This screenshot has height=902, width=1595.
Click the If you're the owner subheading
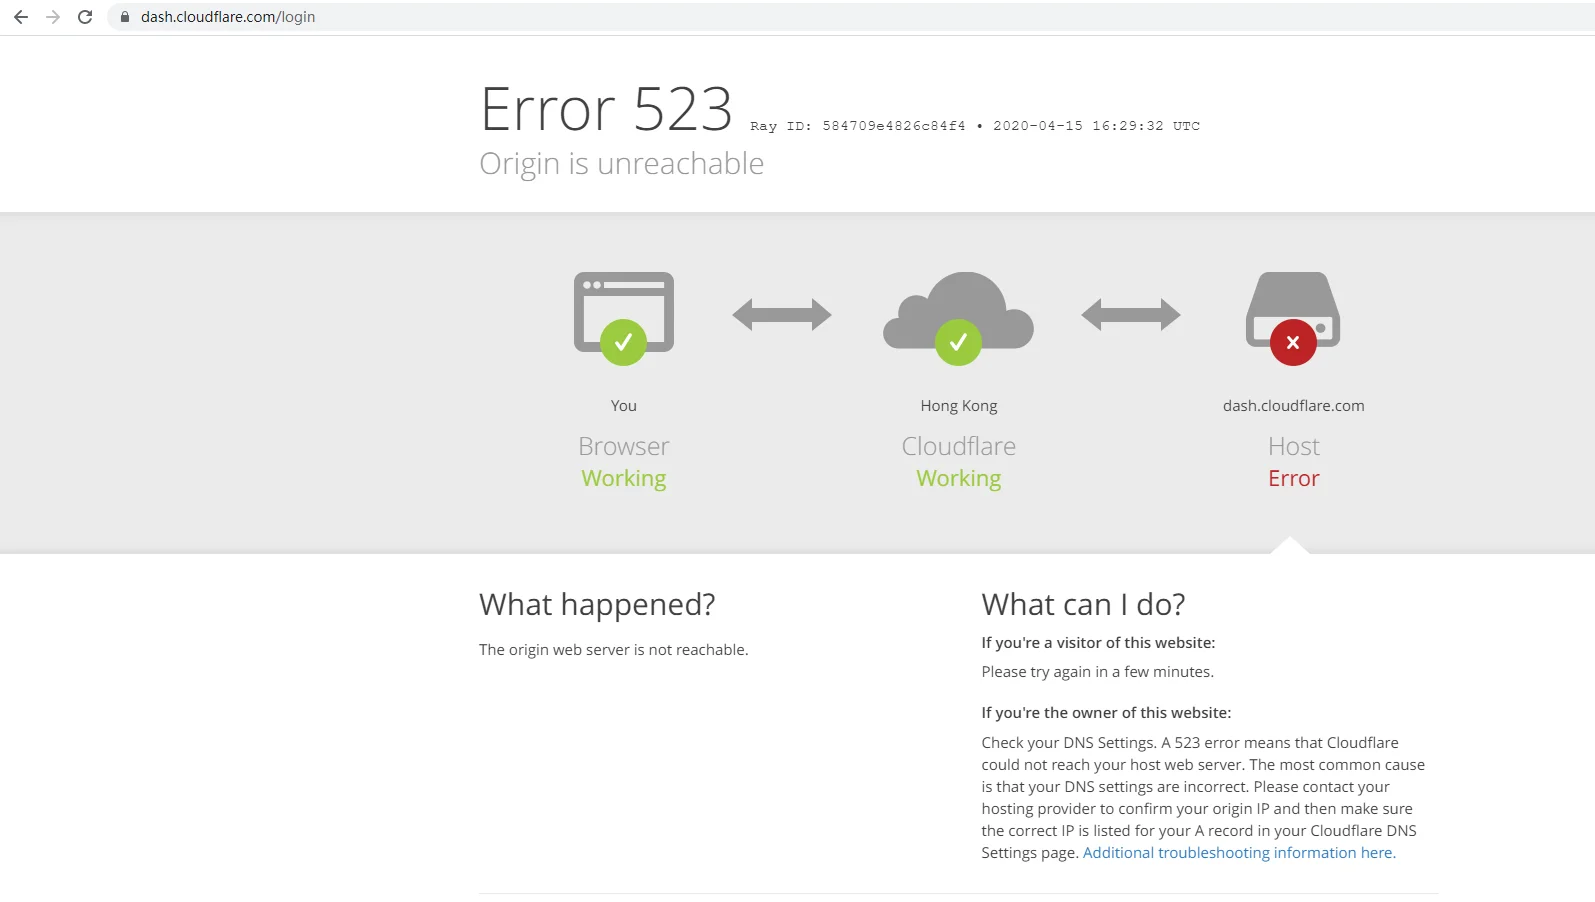1106,713
